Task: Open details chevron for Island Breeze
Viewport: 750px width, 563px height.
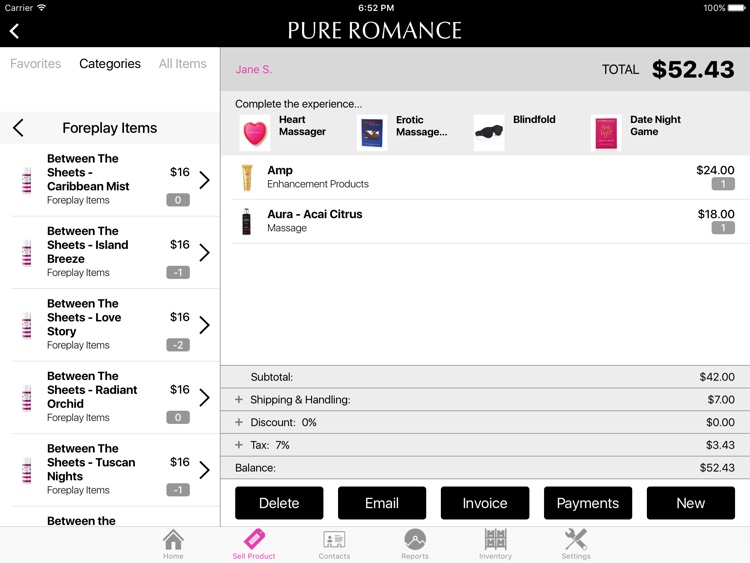Action: pyautogui.click(x=205, y=253)
